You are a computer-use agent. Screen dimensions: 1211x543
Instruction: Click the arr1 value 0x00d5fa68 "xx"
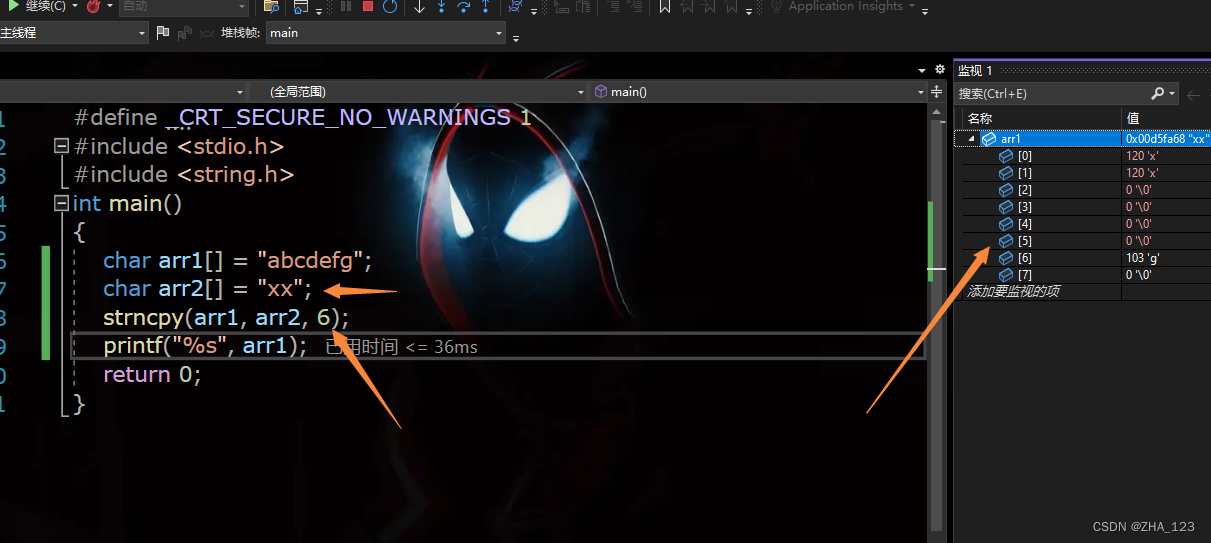[1167, 139]
